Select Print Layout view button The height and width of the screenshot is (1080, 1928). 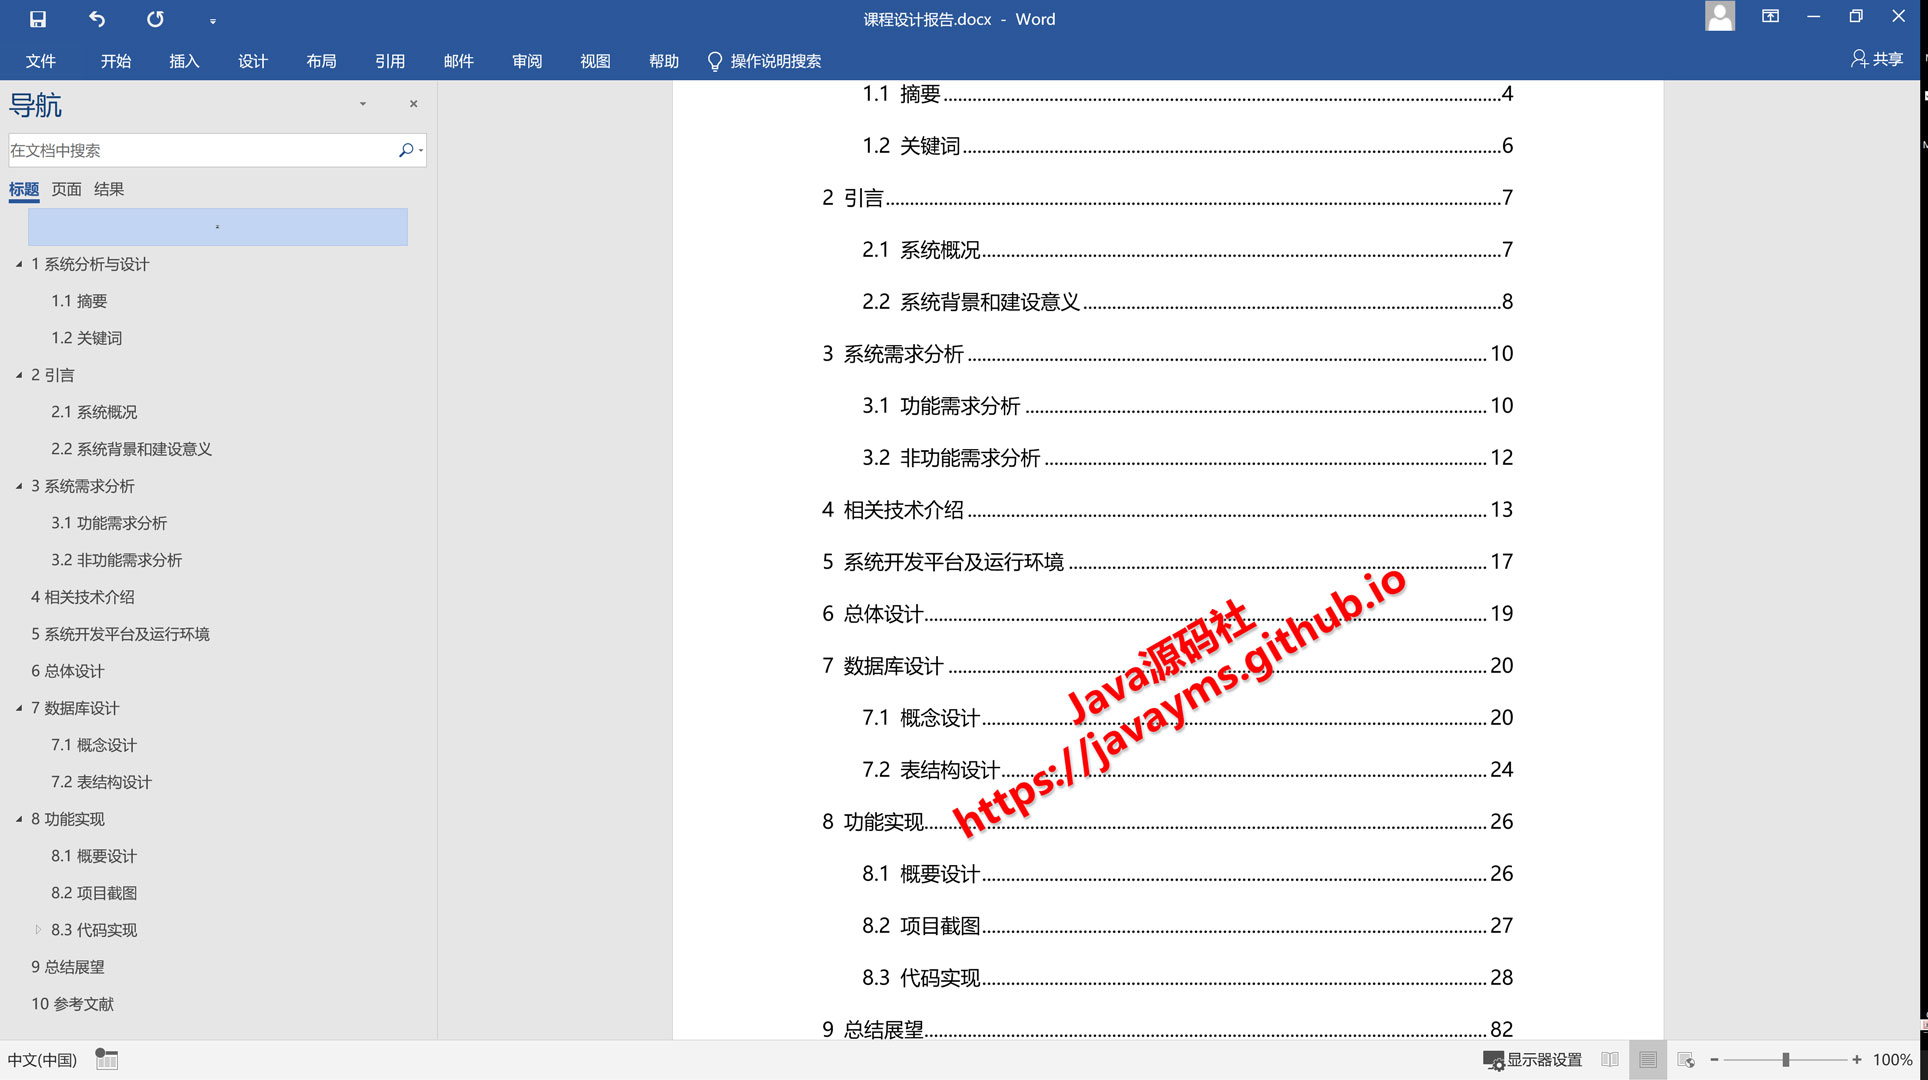(x=1648, y=1060)
